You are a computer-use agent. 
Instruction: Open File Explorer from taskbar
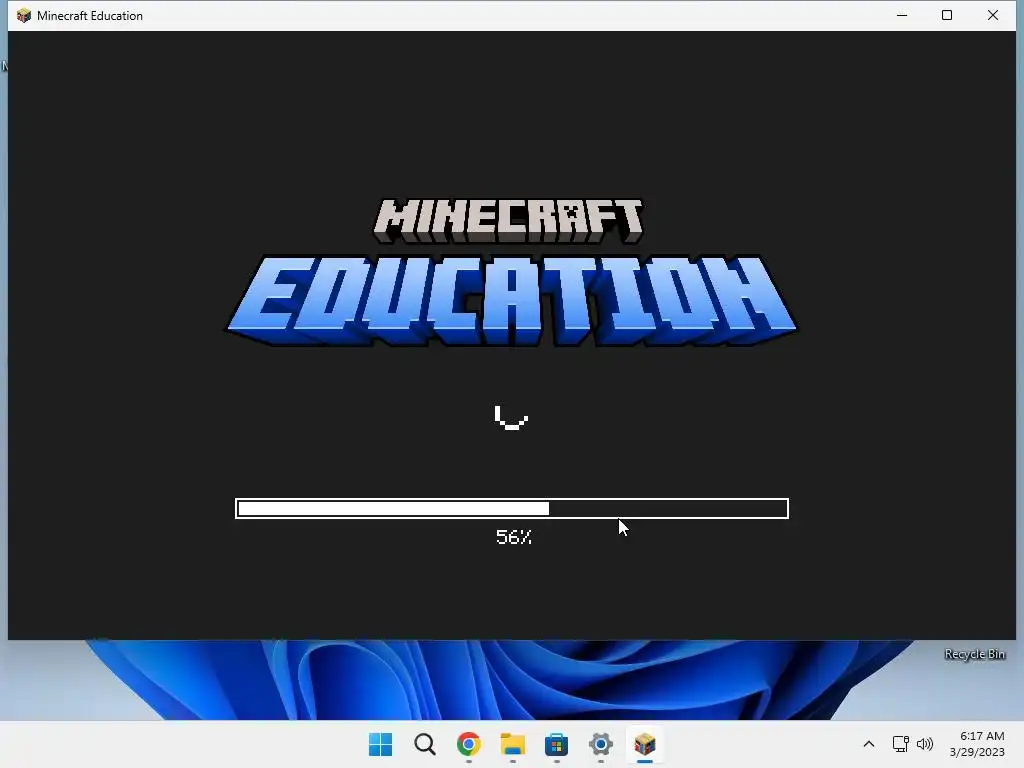[x=513, y=744]
